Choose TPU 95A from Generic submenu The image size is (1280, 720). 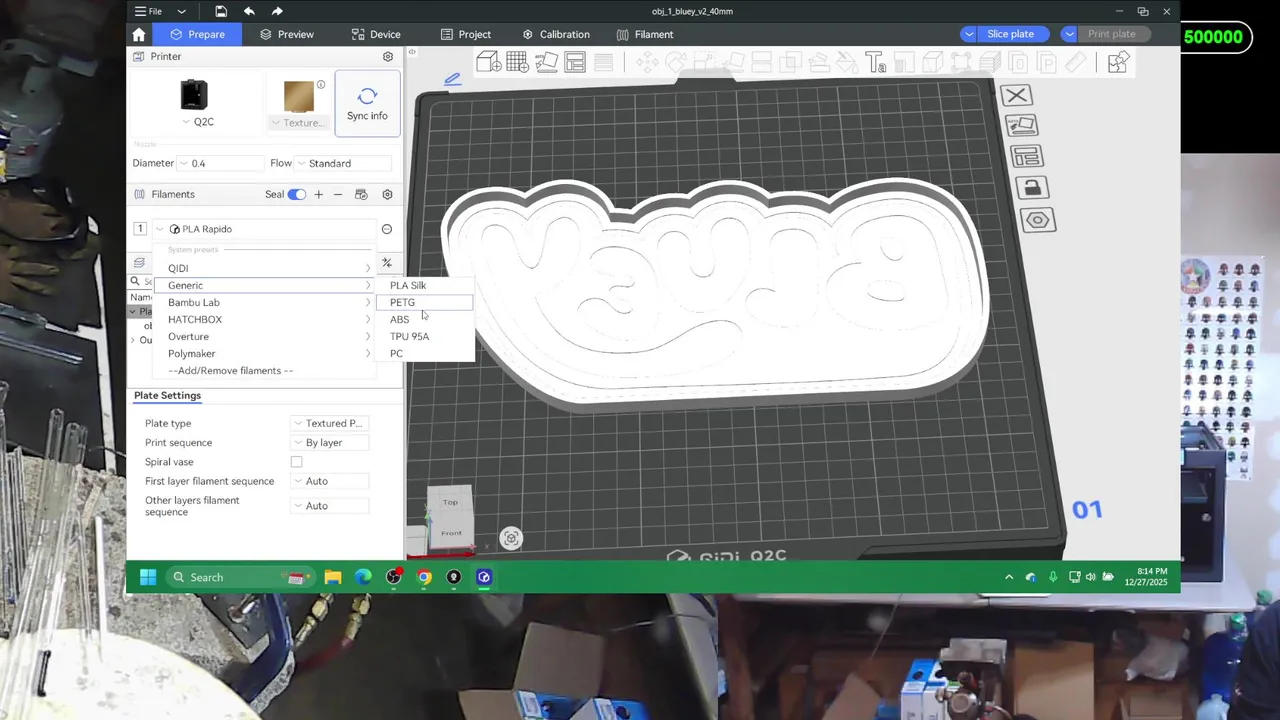click(424, 336)
